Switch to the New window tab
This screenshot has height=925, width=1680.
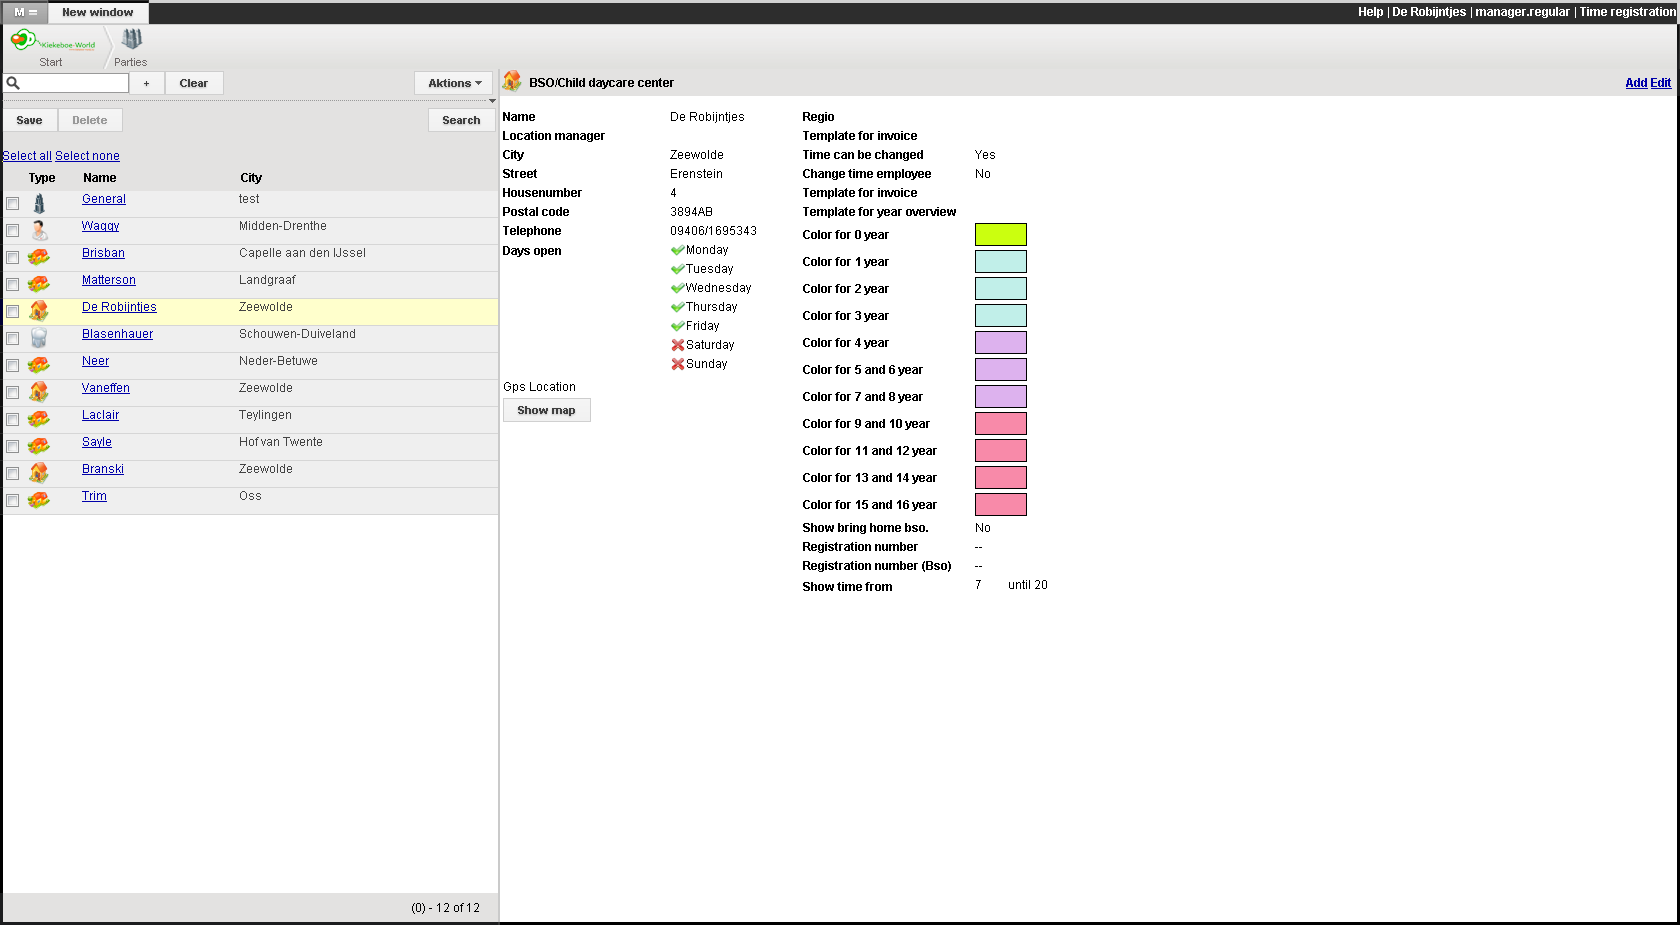pos(97,12)
